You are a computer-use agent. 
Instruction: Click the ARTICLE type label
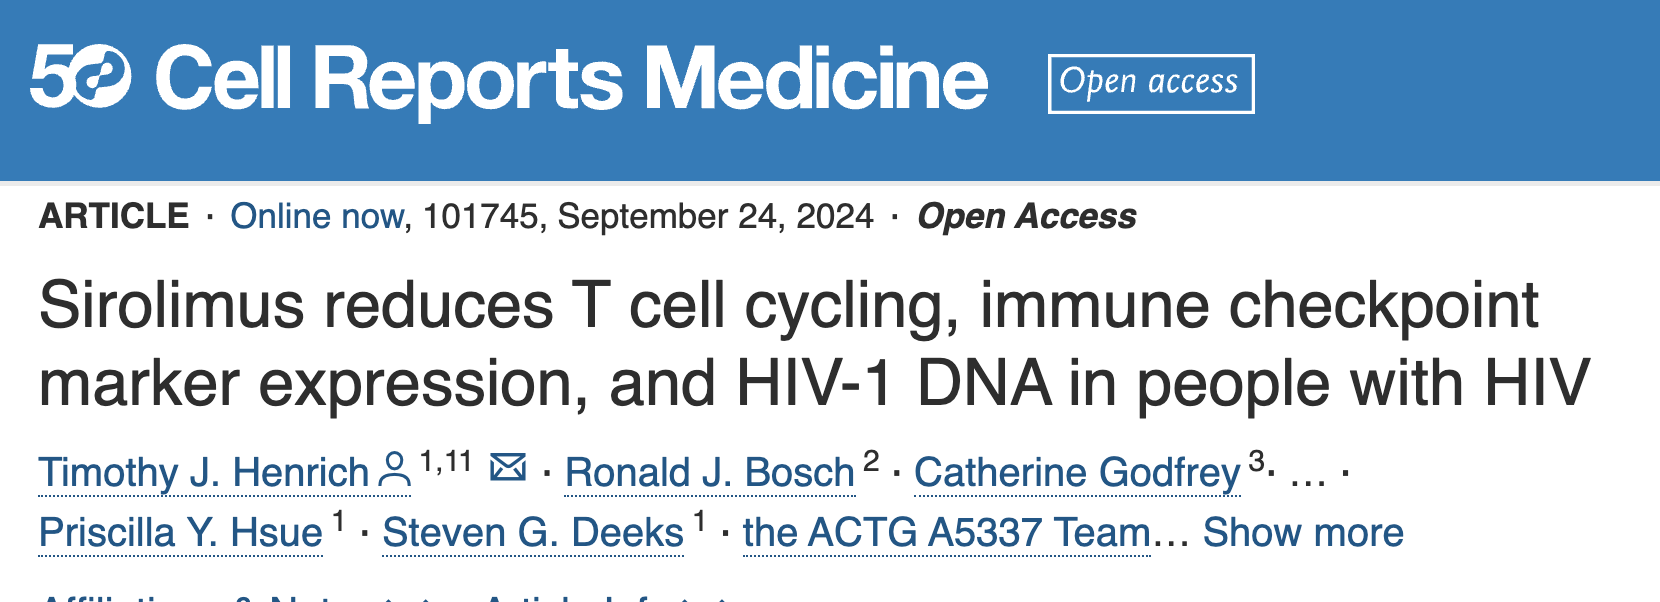[114, 216]
